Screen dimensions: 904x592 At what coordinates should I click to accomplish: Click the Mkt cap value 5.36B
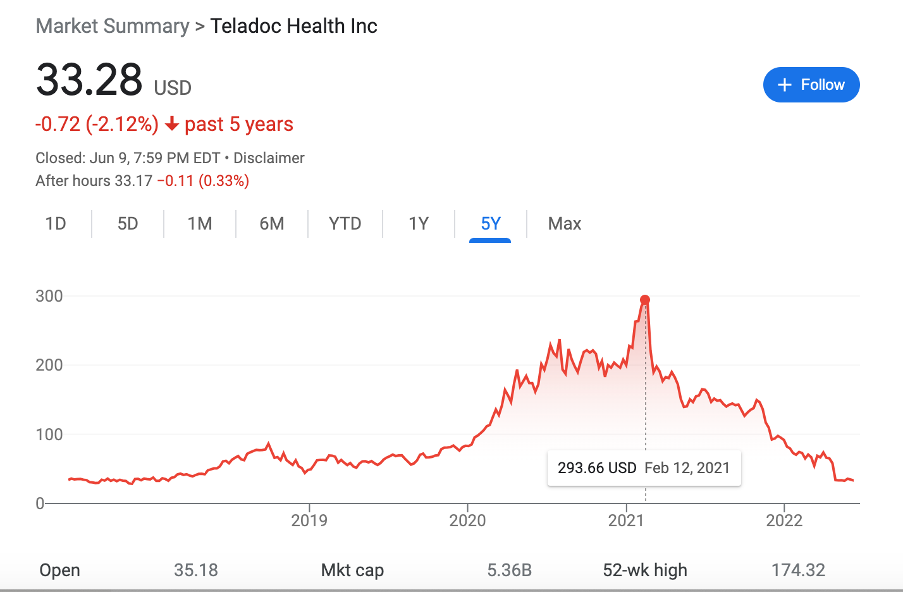click(509, 571)
